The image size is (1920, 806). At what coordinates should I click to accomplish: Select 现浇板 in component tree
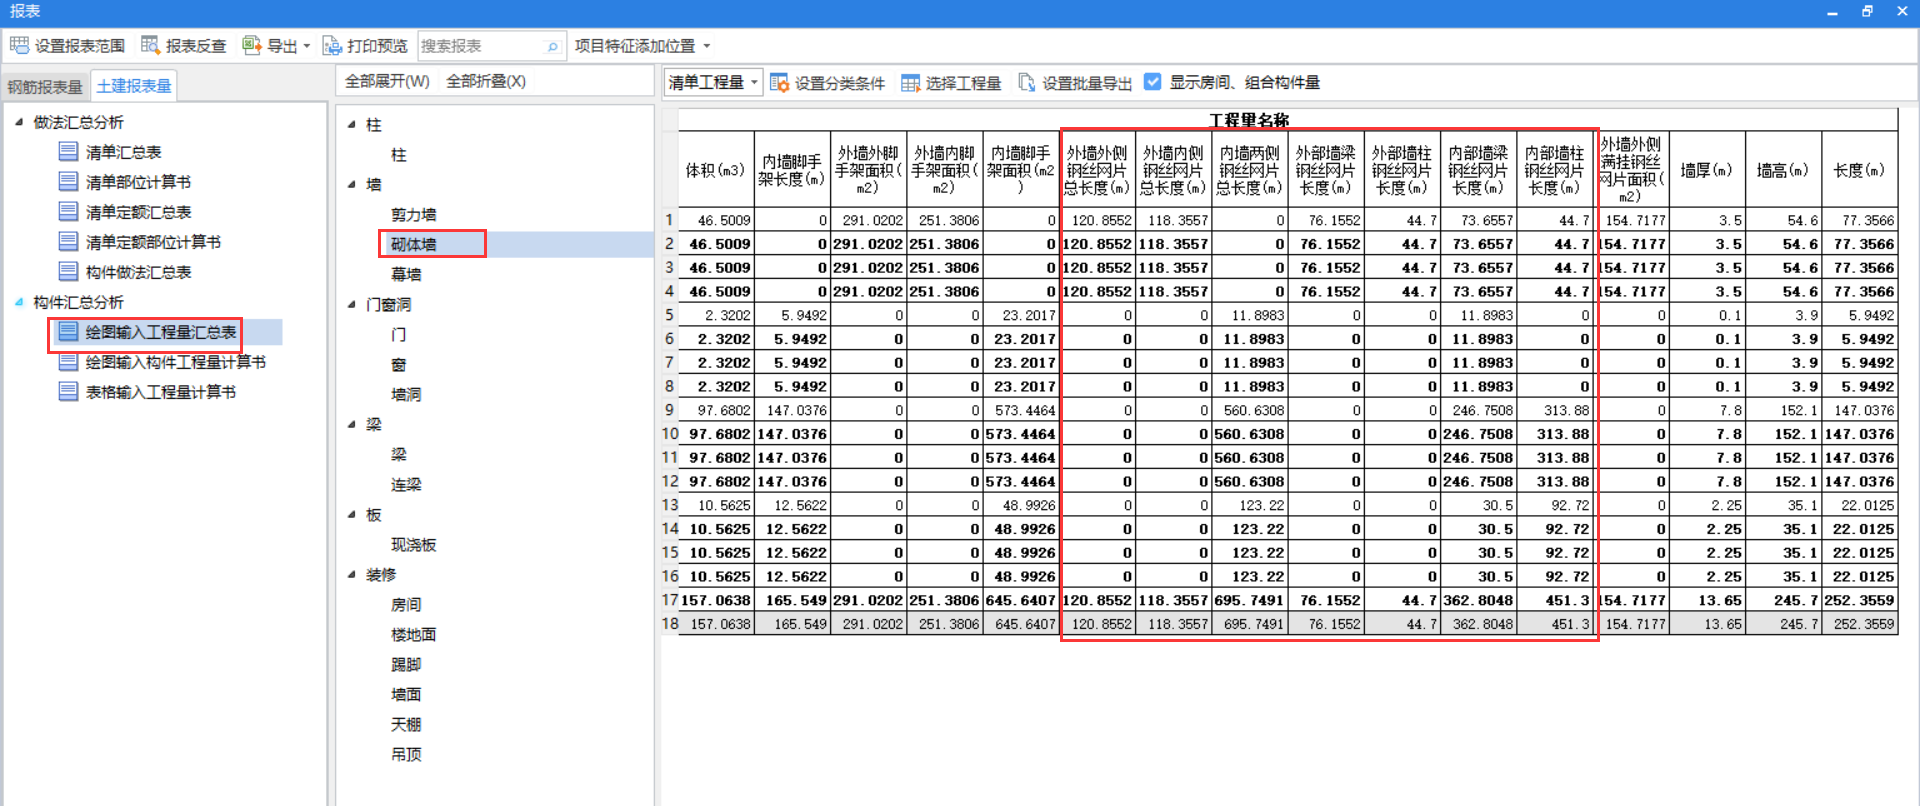click(x=414, y=545)
